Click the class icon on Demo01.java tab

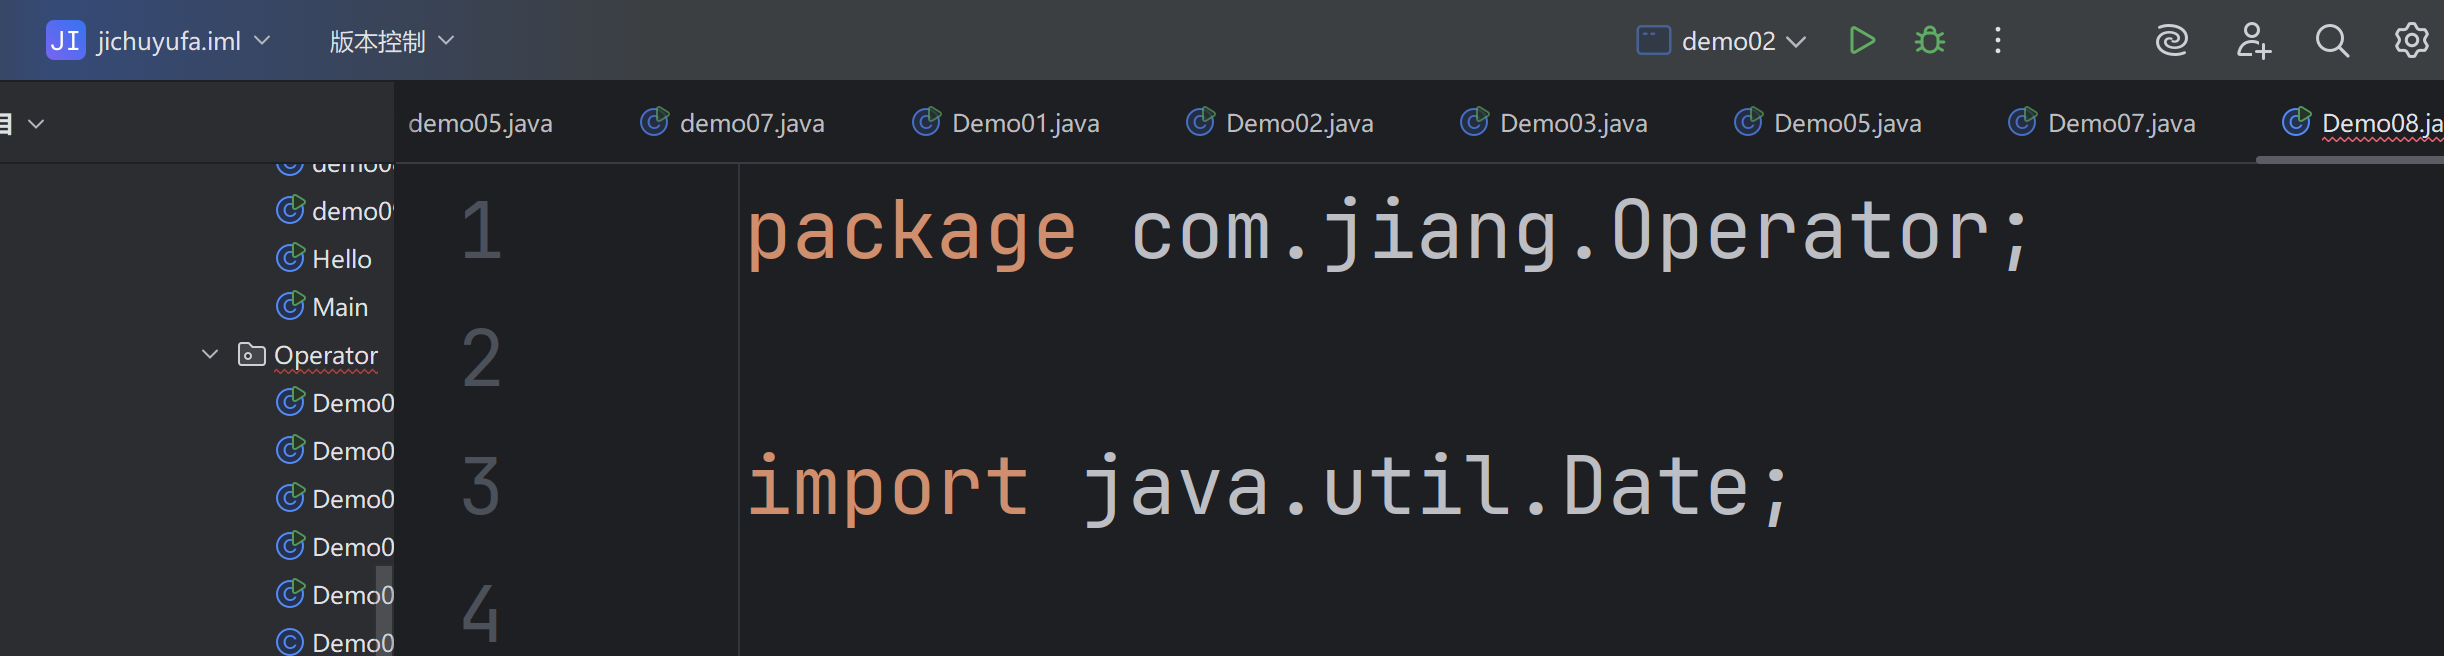(x=926, y=122)
